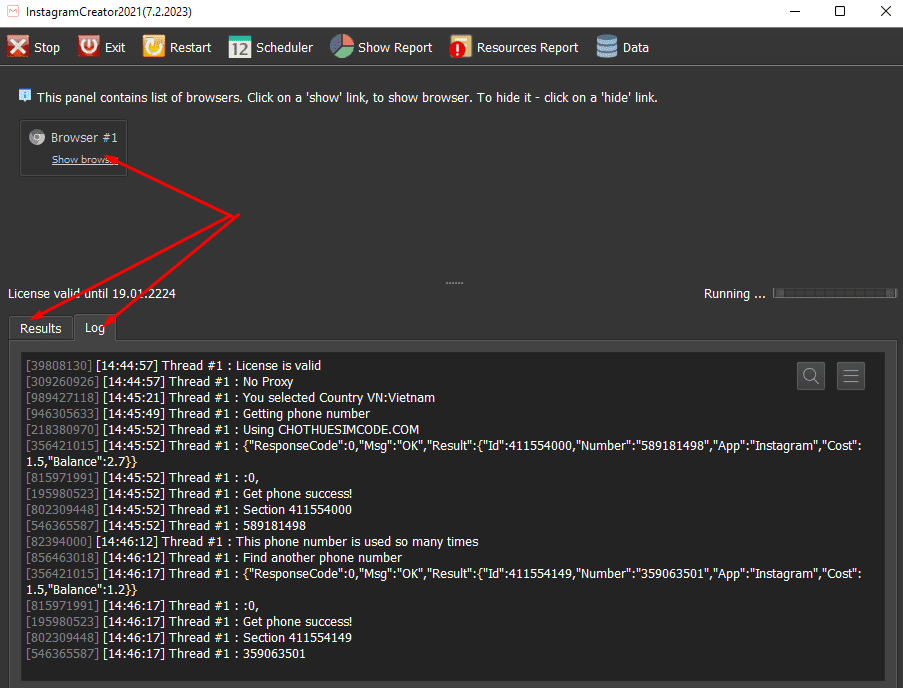The image size is (903, 688).
Task: Click the Show Report pie chart icon
Action: point(342,46)
